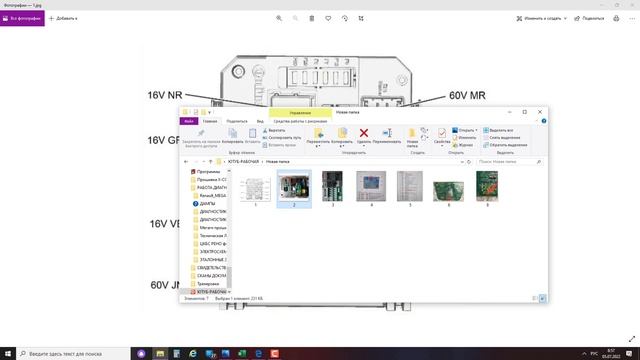Open the Photos more options ellipsis

click(x=632, y=18)
